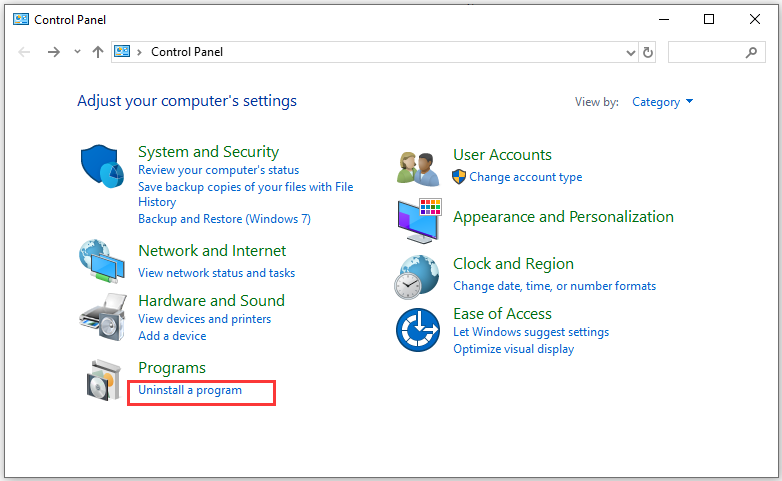Open Appearance and Personalization heading link
The width and height of the screenshot is (782, 481).
pyautogui.click(x=563, y=217)
